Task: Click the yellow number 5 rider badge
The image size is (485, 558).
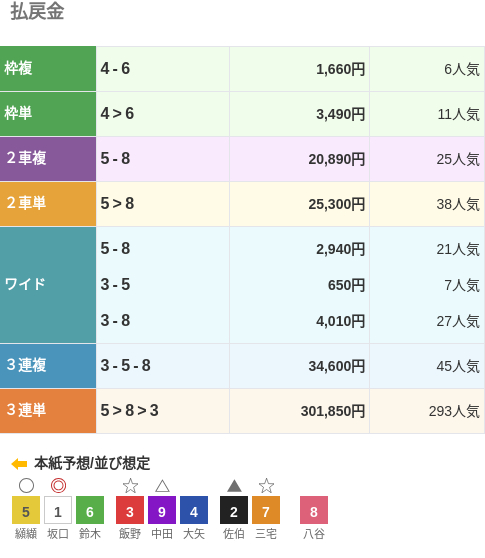Action: point(26,510)
